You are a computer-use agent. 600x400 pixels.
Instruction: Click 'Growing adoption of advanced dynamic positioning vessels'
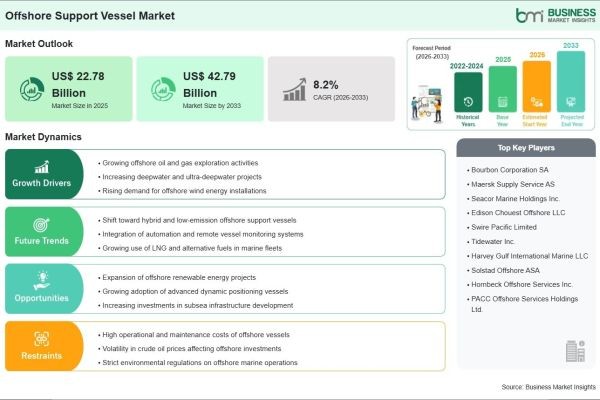(x=193, y=291)
